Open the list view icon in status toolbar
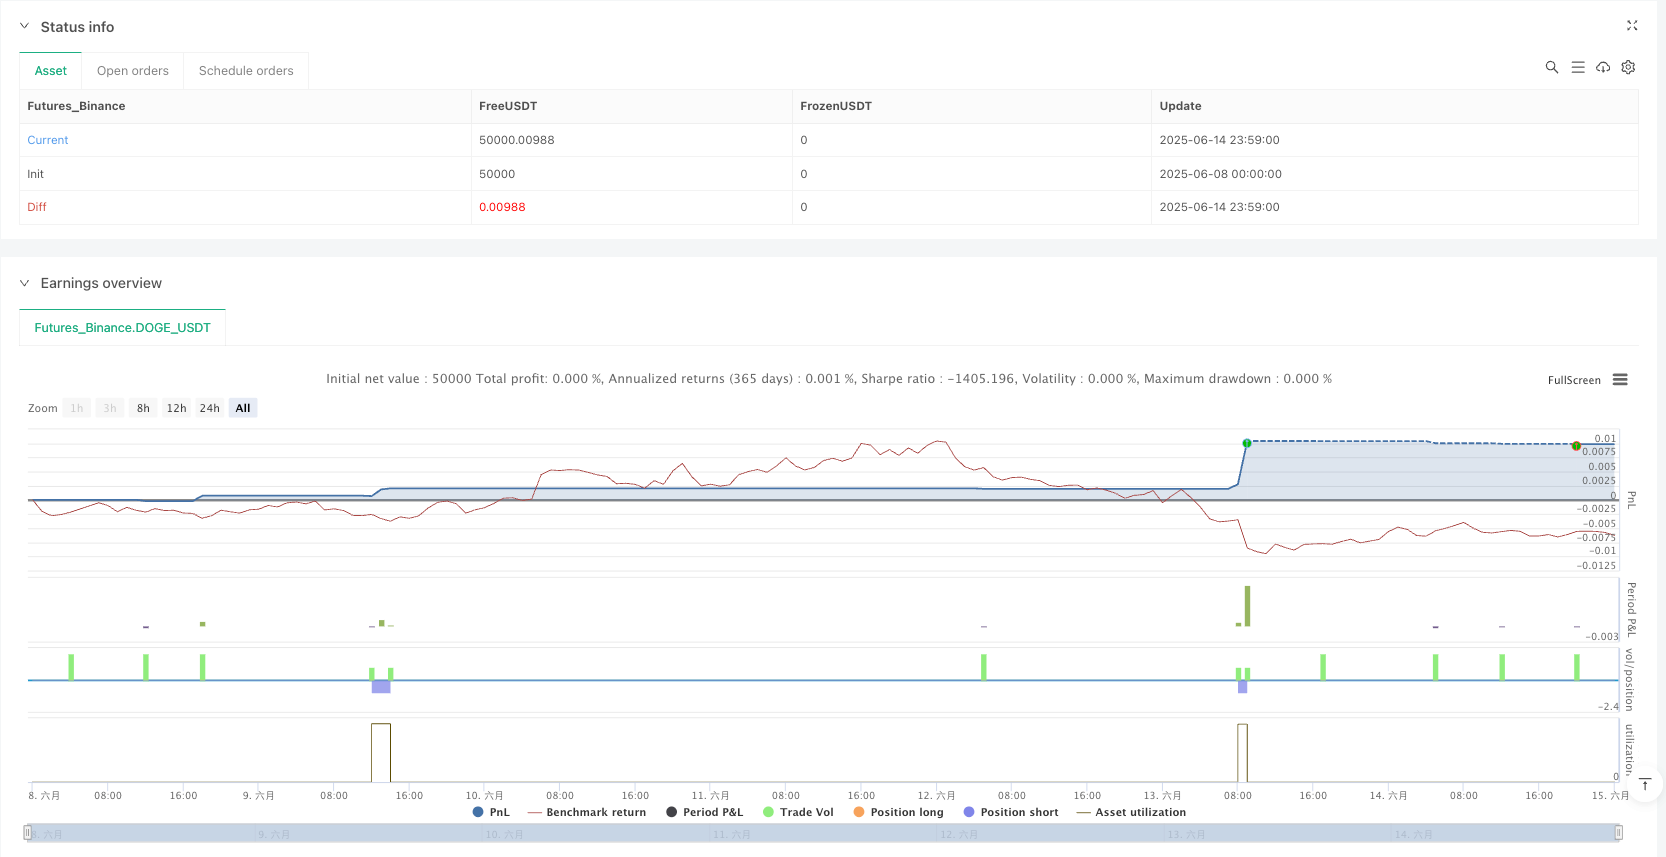 (1577, 67)
